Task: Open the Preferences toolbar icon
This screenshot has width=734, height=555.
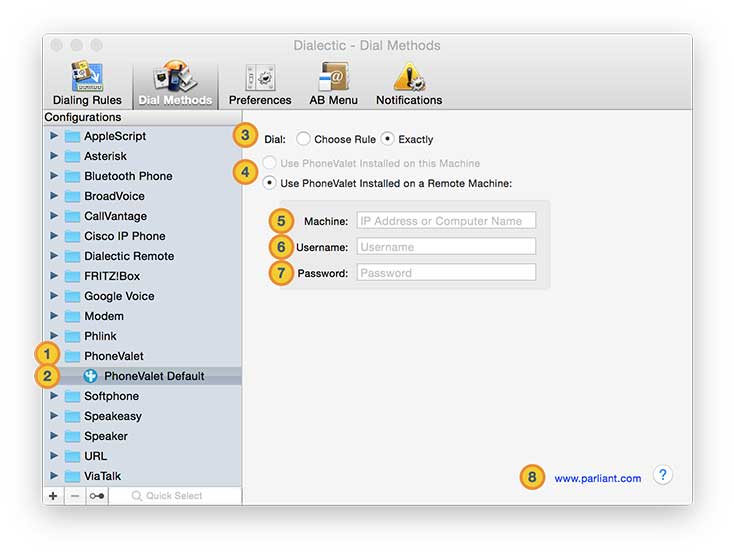Action: pos(260,77)
